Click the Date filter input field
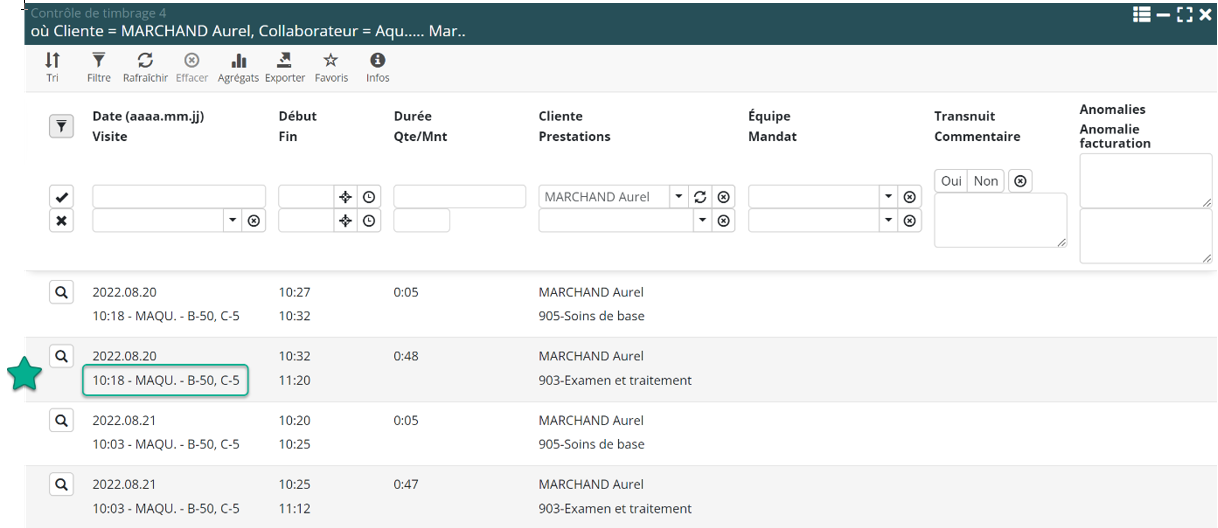This screenshot has height=528, width=1218. pos(179,197)
